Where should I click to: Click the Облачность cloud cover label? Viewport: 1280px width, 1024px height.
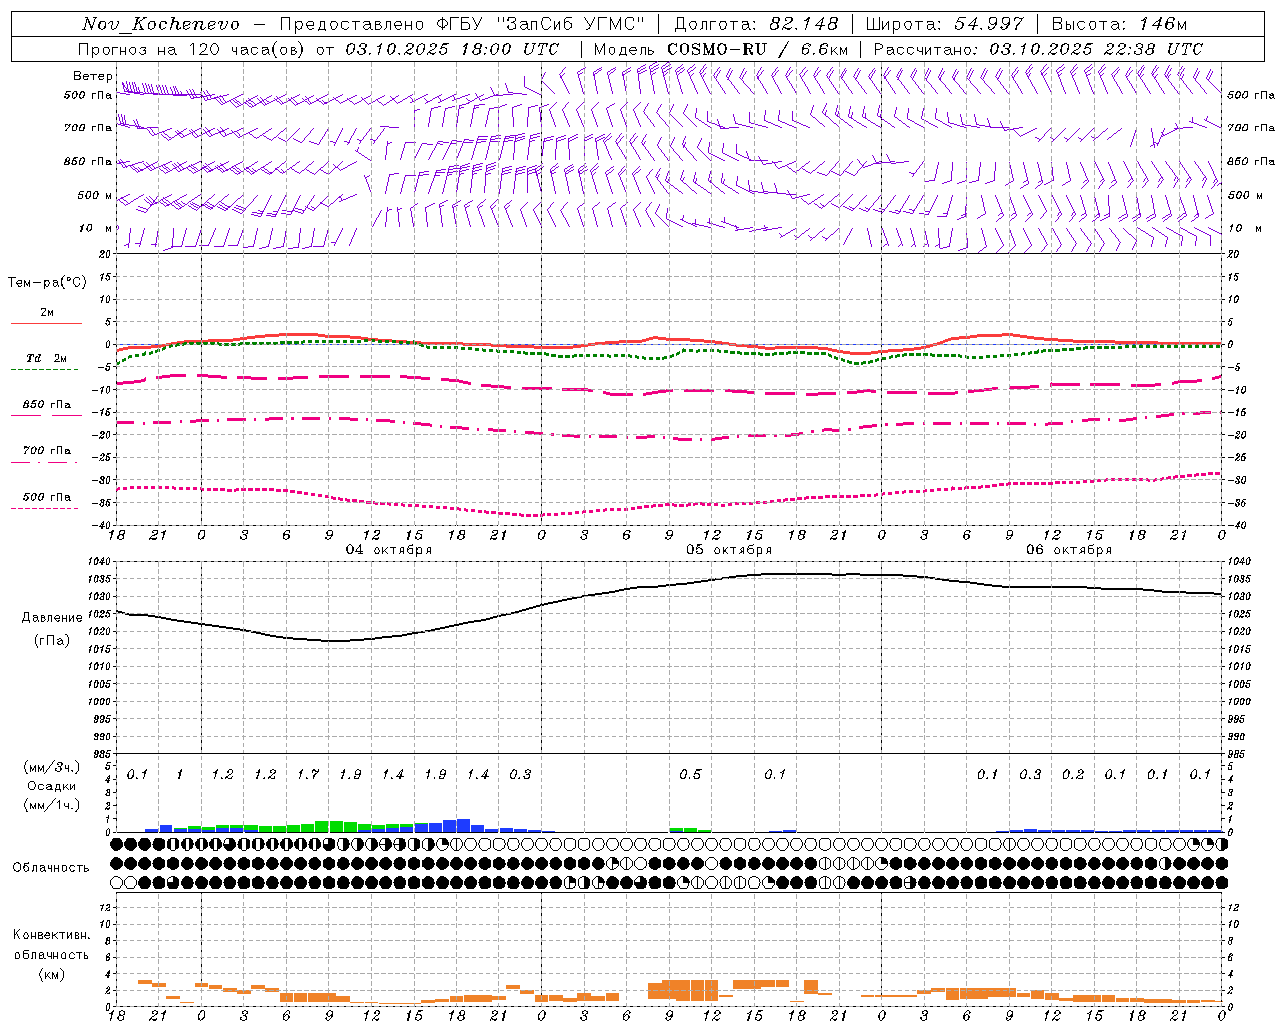tap(51, 868)
